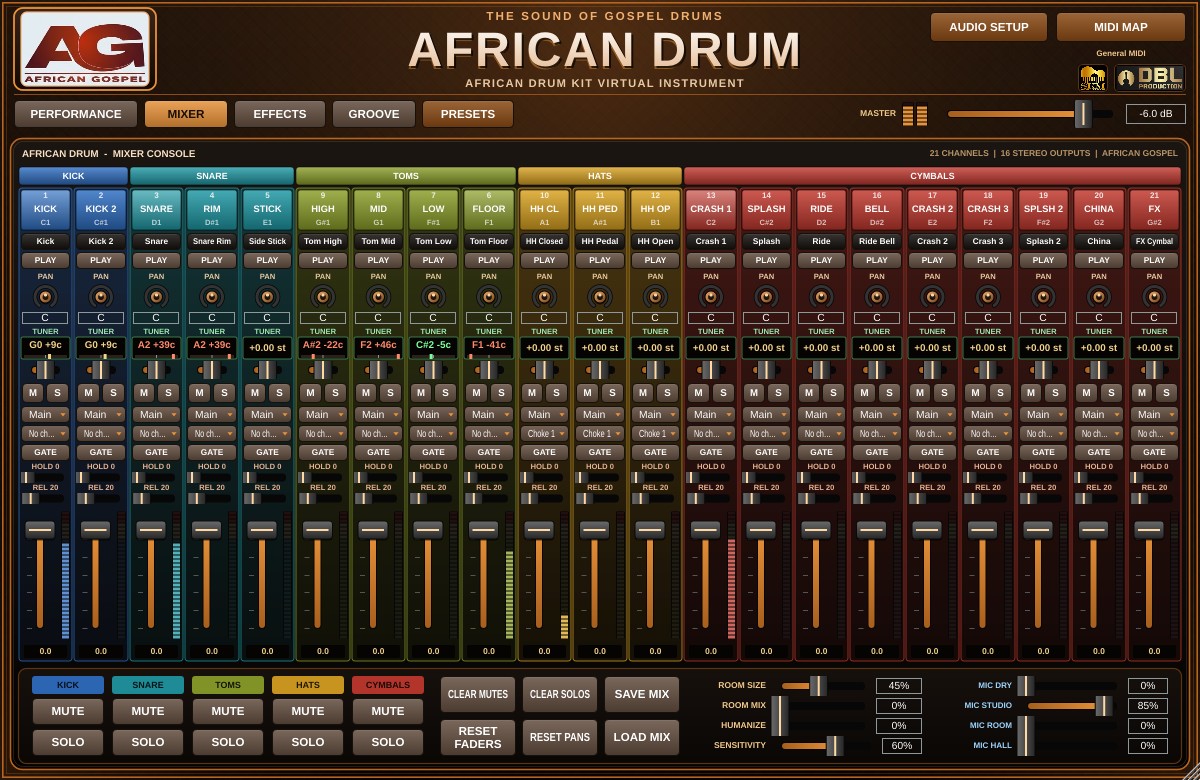Screen dimensions: 1200x780
Task: Click the FLOOR tom pan knob
Action: pyautogui.click(x=489, y=297)
